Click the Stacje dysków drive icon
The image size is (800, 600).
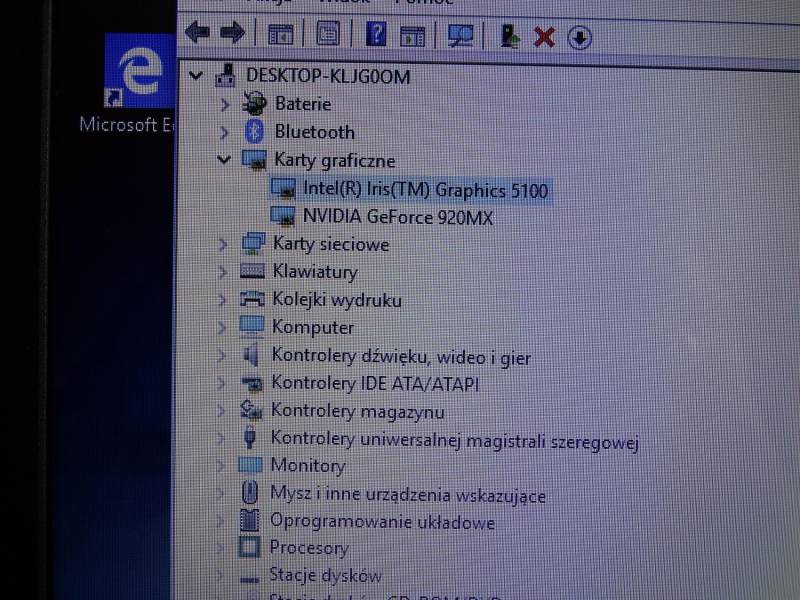point(249,579)
